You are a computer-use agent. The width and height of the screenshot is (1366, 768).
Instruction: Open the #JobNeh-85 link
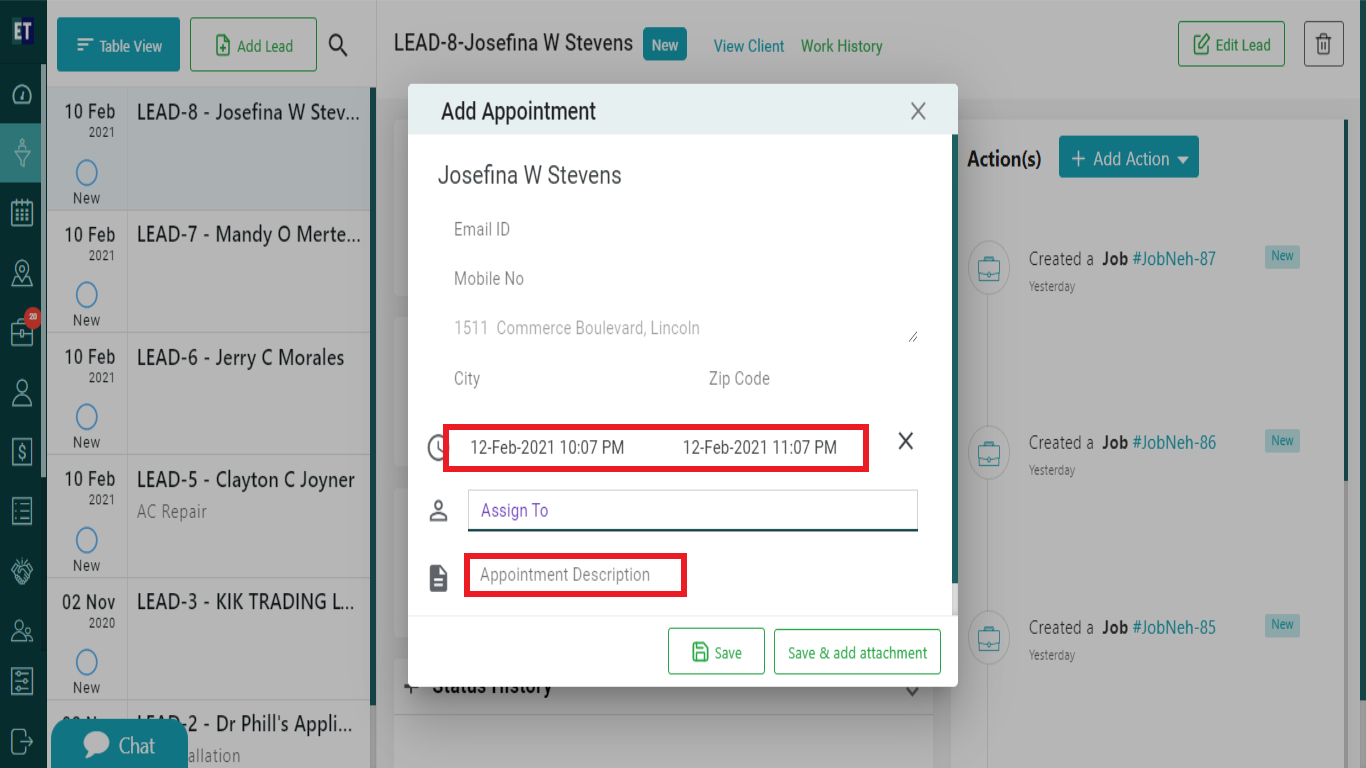pyautogui.click(x=1174, y=628)
